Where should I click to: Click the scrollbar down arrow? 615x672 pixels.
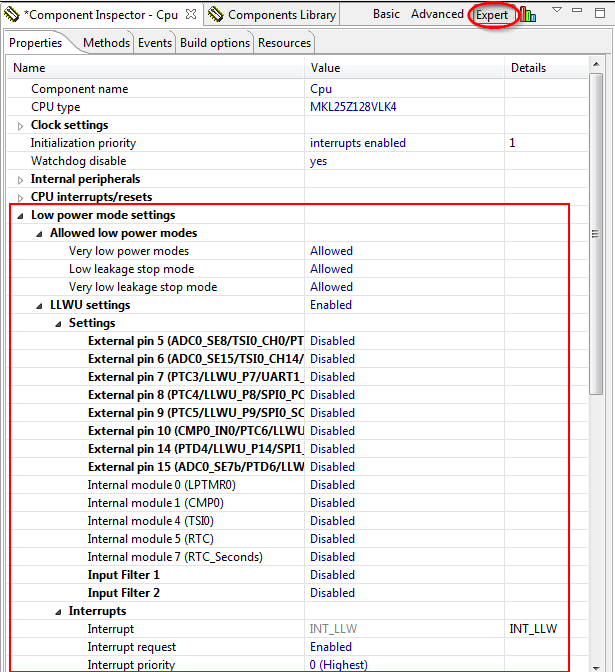point(596,668)
